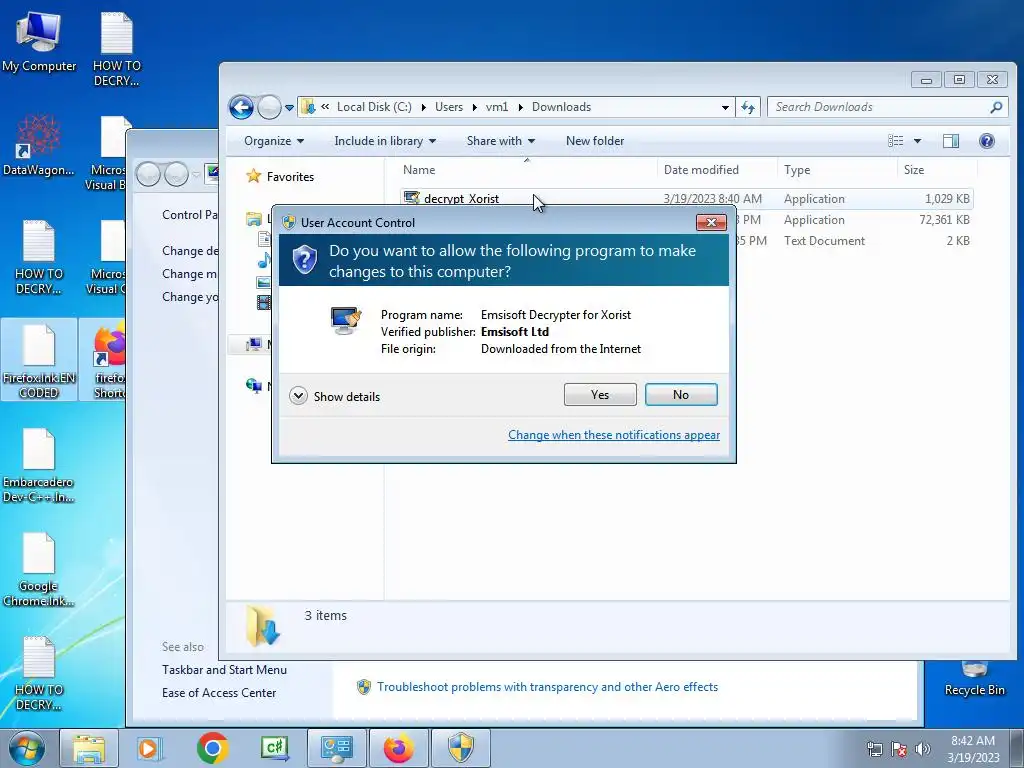Open Windows Explorer from taskbar
This screenshot has width=1024, height=768.
point(89,748)
